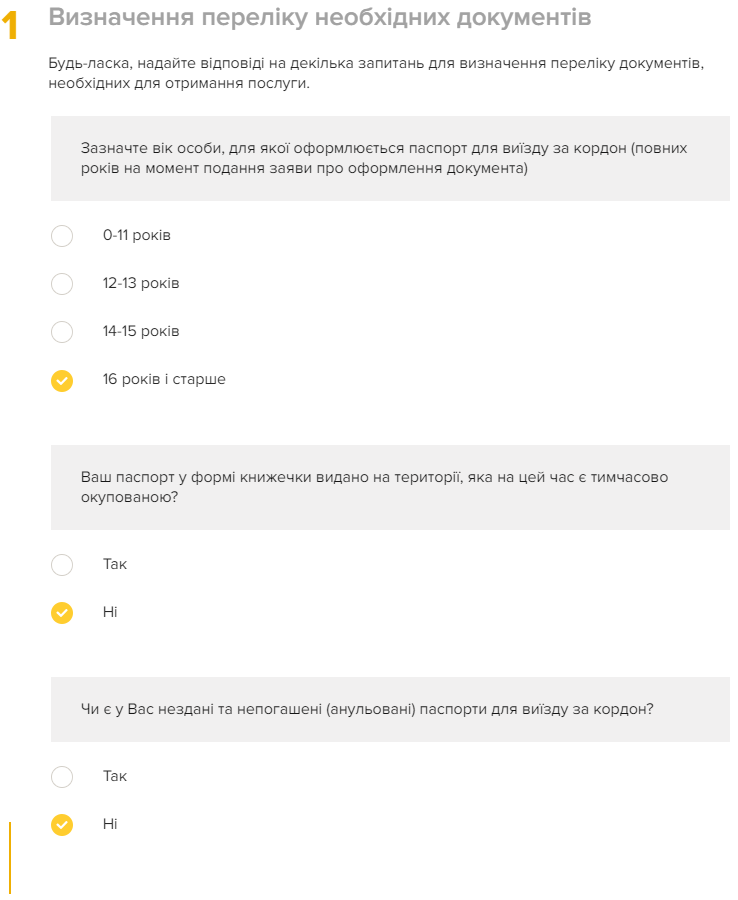The height and width of the screenshot is (900, 738).
Task: Choose Так radio for unreturned passports question
Action: coord(62,777)
